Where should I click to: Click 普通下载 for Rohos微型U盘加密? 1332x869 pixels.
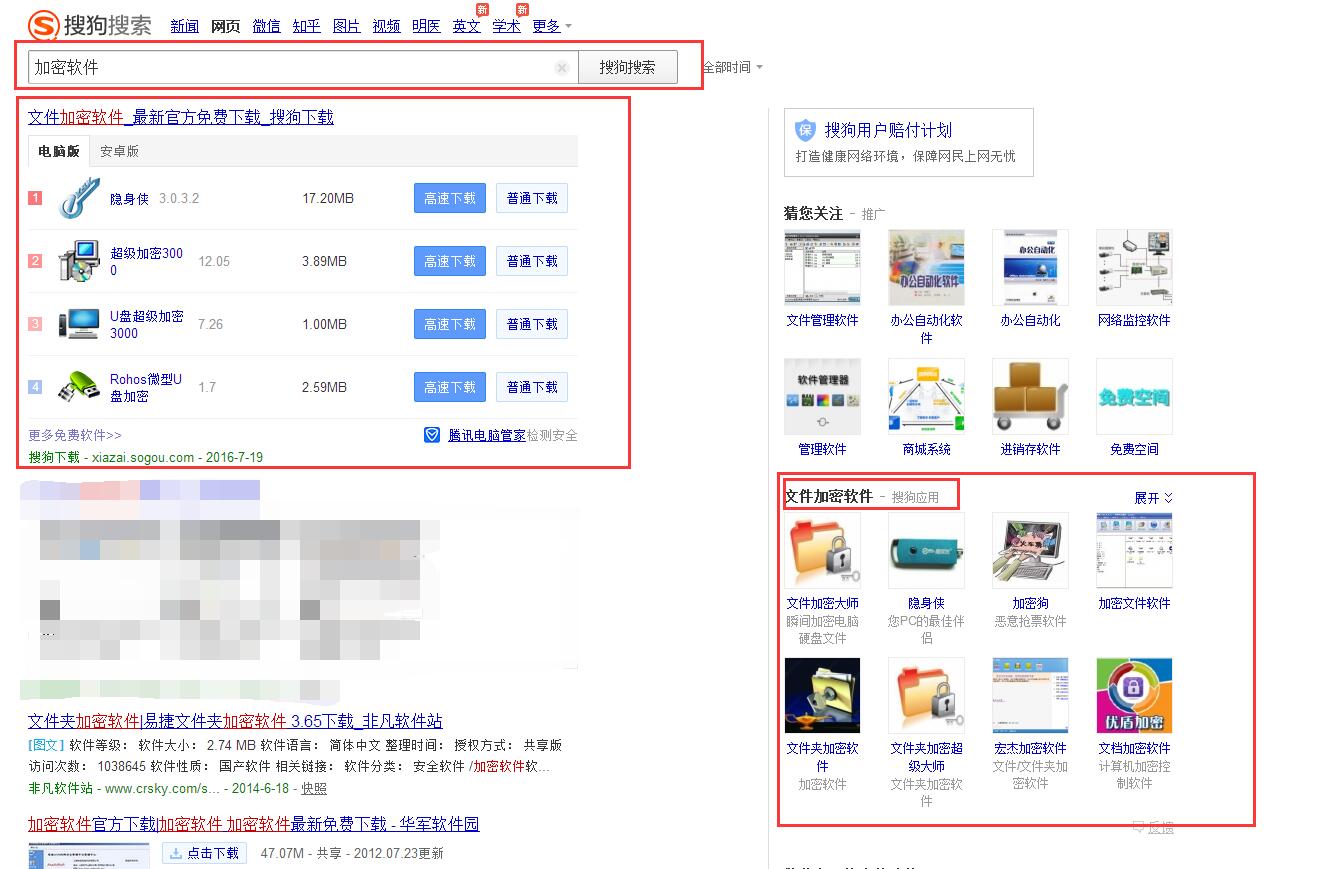pos(532,387)
